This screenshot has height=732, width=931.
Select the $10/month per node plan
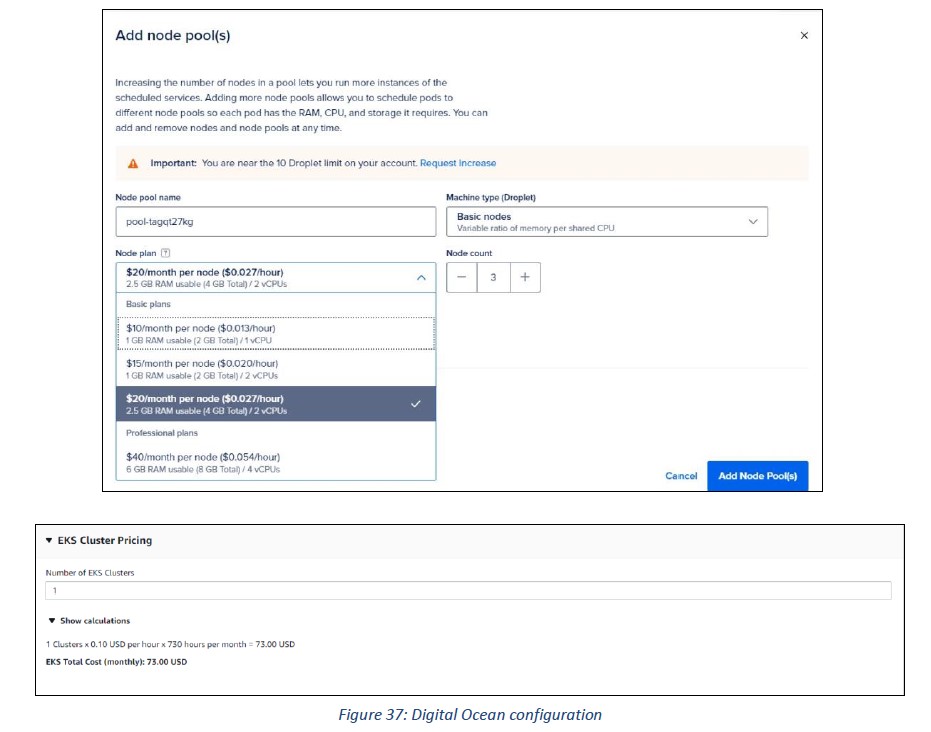pos(276,334)
